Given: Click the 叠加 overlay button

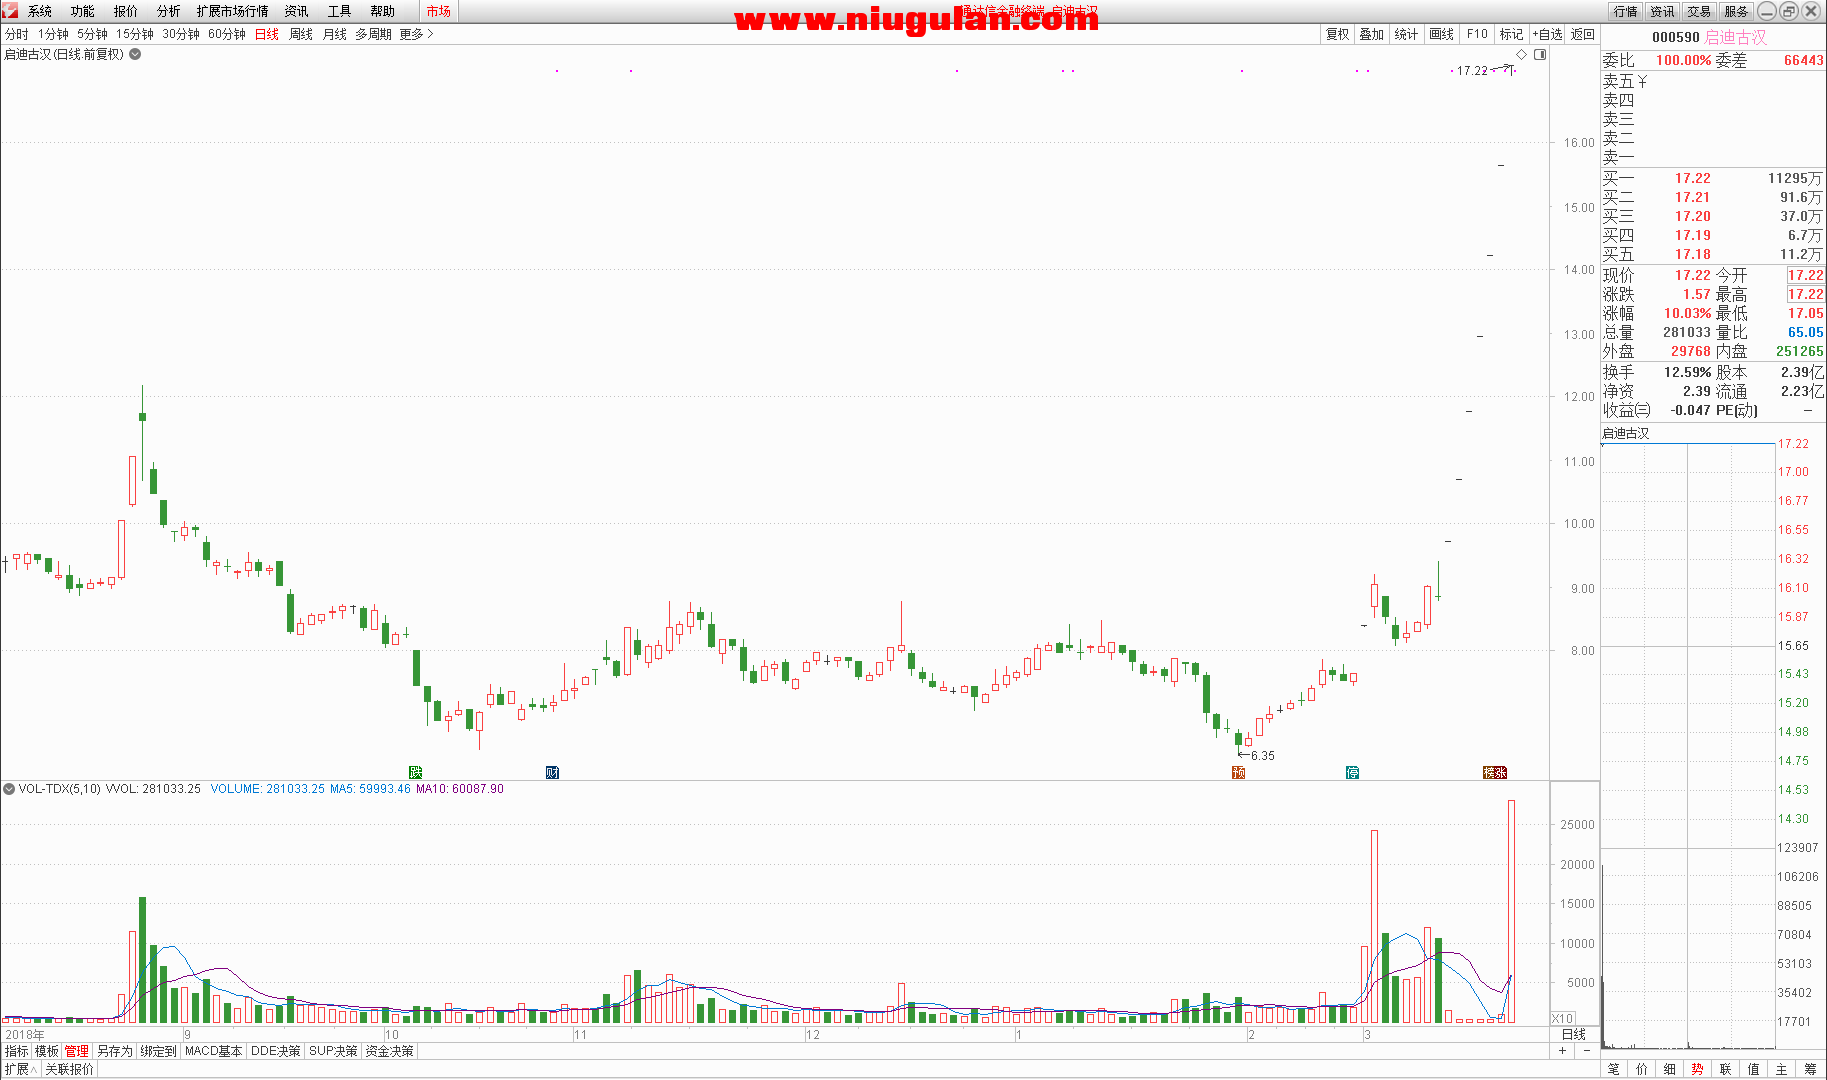Looking at the screenshot, I should click(x=1372, y=34).
